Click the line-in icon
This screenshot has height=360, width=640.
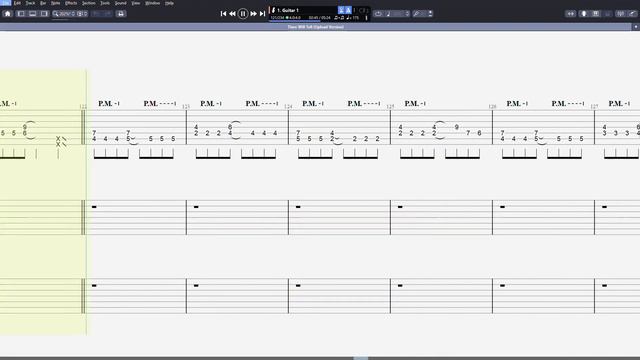[632, 13]
